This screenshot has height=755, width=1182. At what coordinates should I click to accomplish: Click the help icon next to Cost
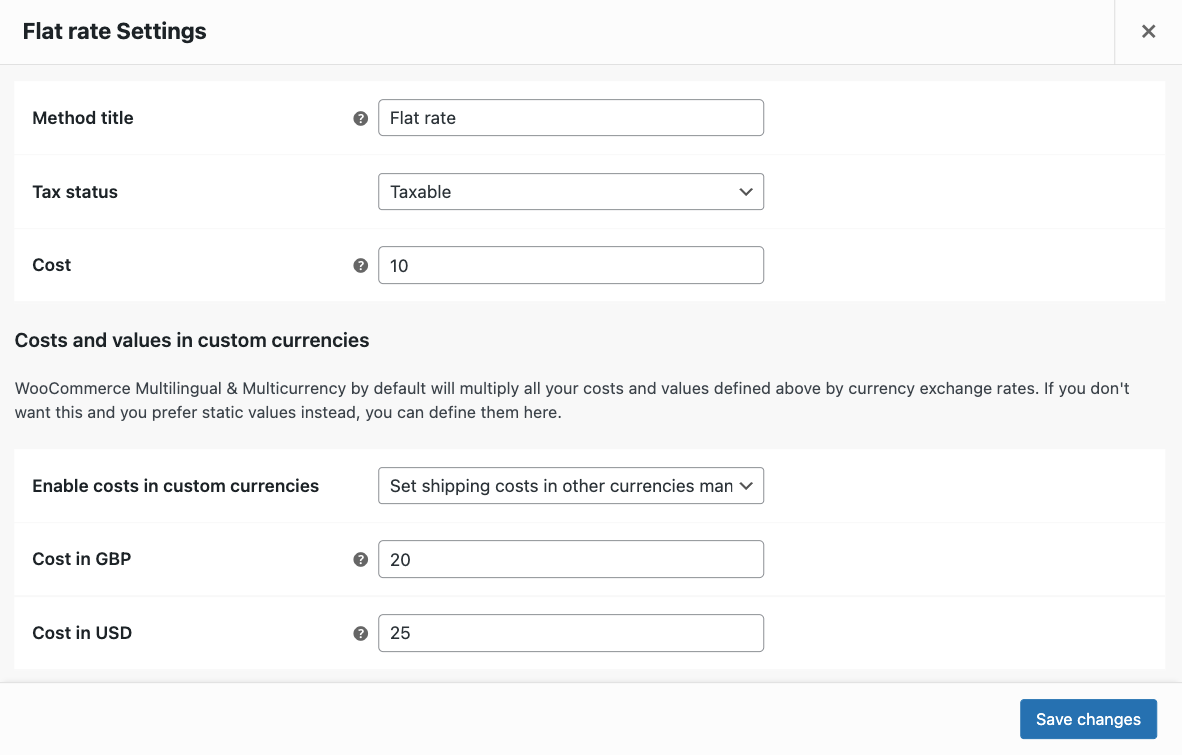(x=360, y=264)
